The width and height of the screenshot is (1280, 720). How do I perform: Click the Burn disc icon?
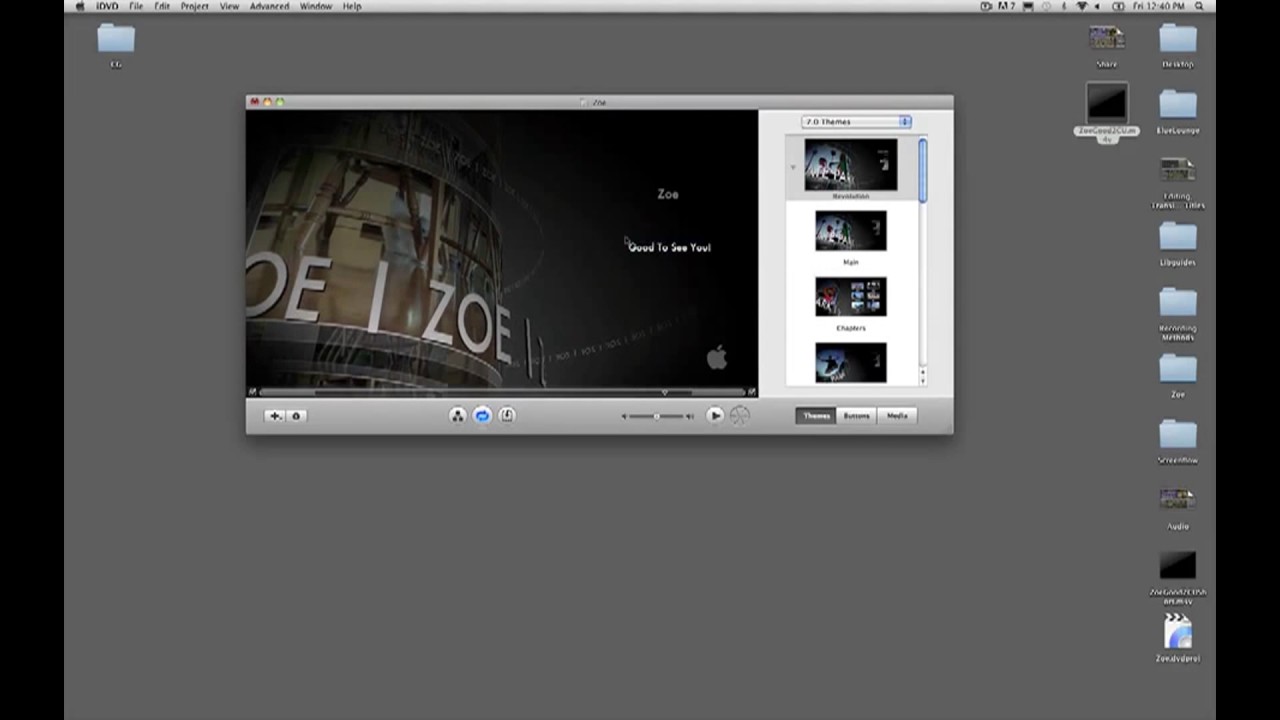coord(740,416)
